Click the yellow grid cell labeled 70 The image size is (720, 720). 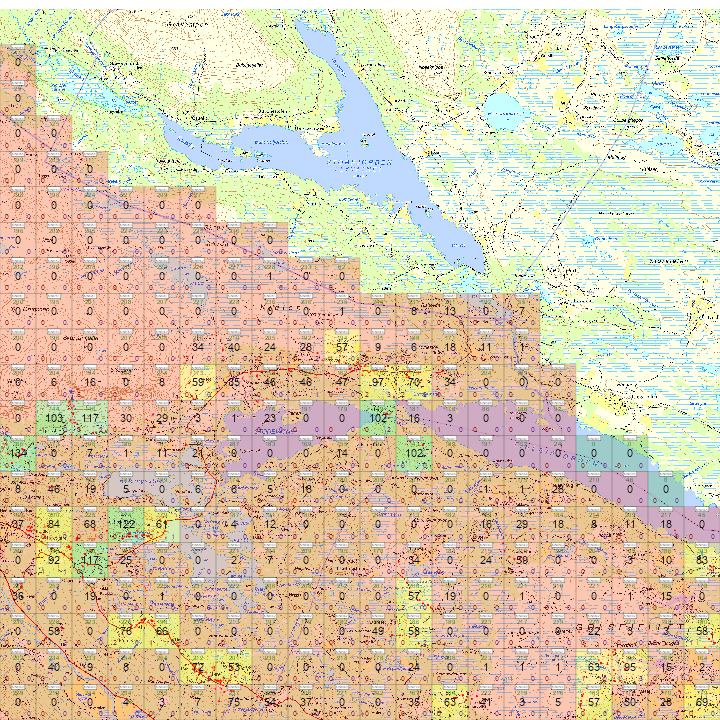click(413, 382)
